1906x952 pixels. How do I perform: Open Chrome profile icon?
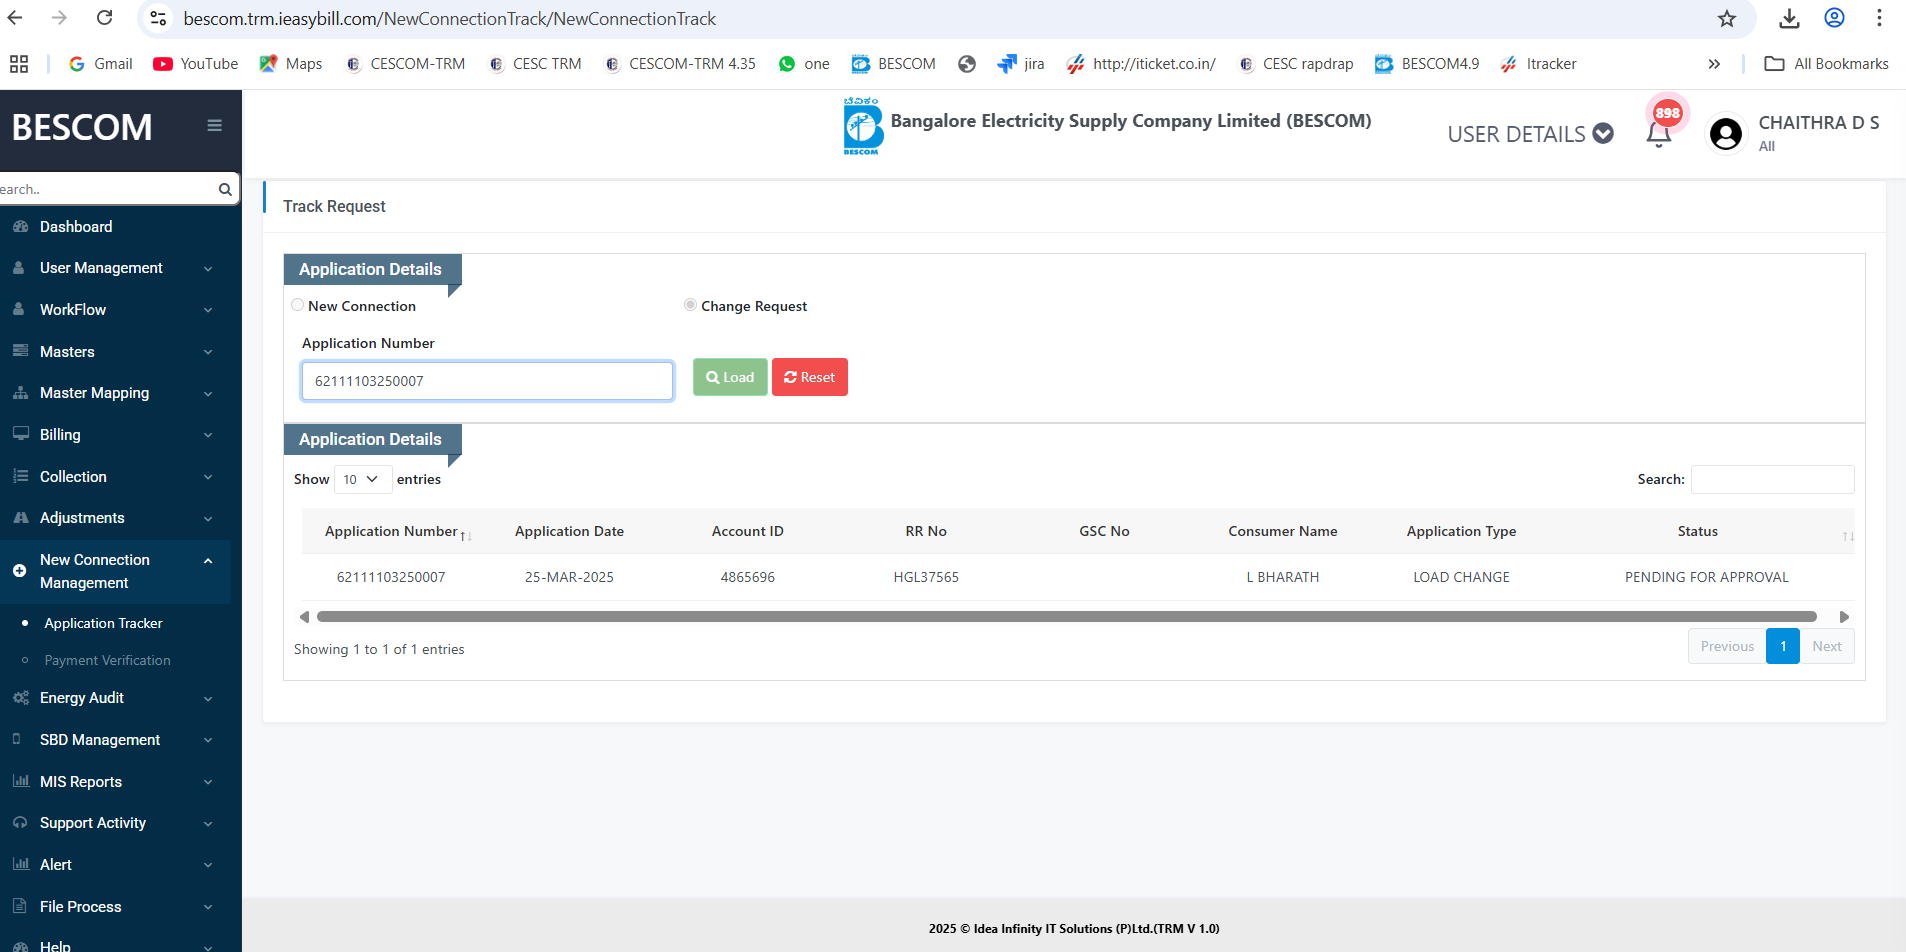coord(1834,18)
